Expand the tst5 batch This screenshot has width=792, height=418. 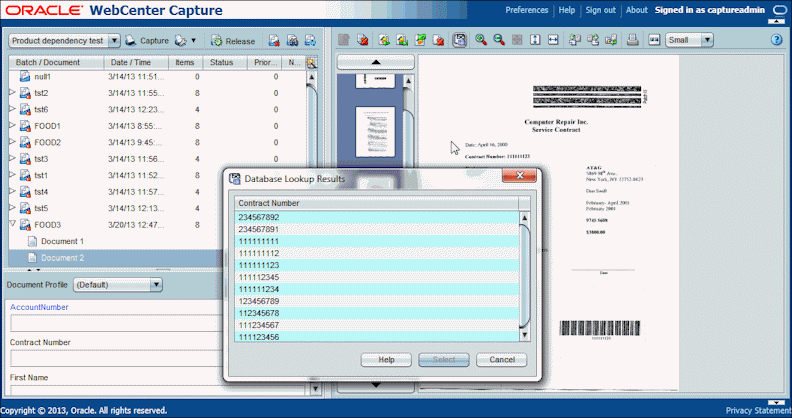coord(13,208)
